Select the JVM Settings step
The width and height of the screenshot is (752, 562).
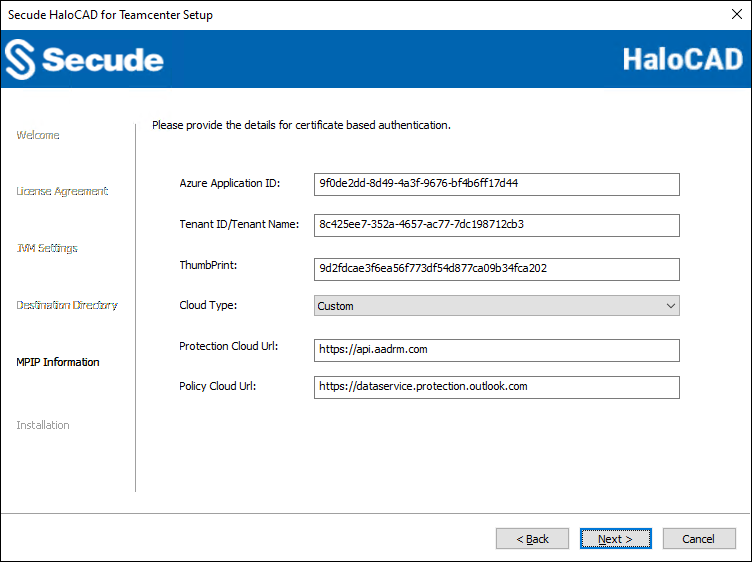pos(47,248)
